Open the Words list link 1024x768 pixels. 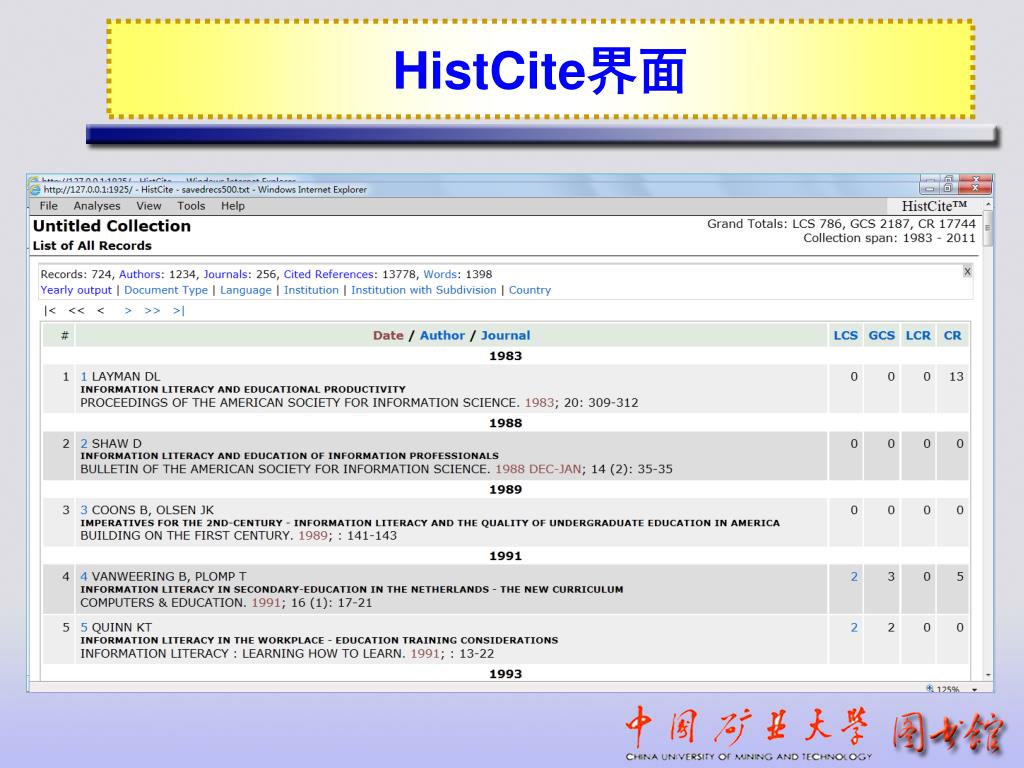(441, 274)
